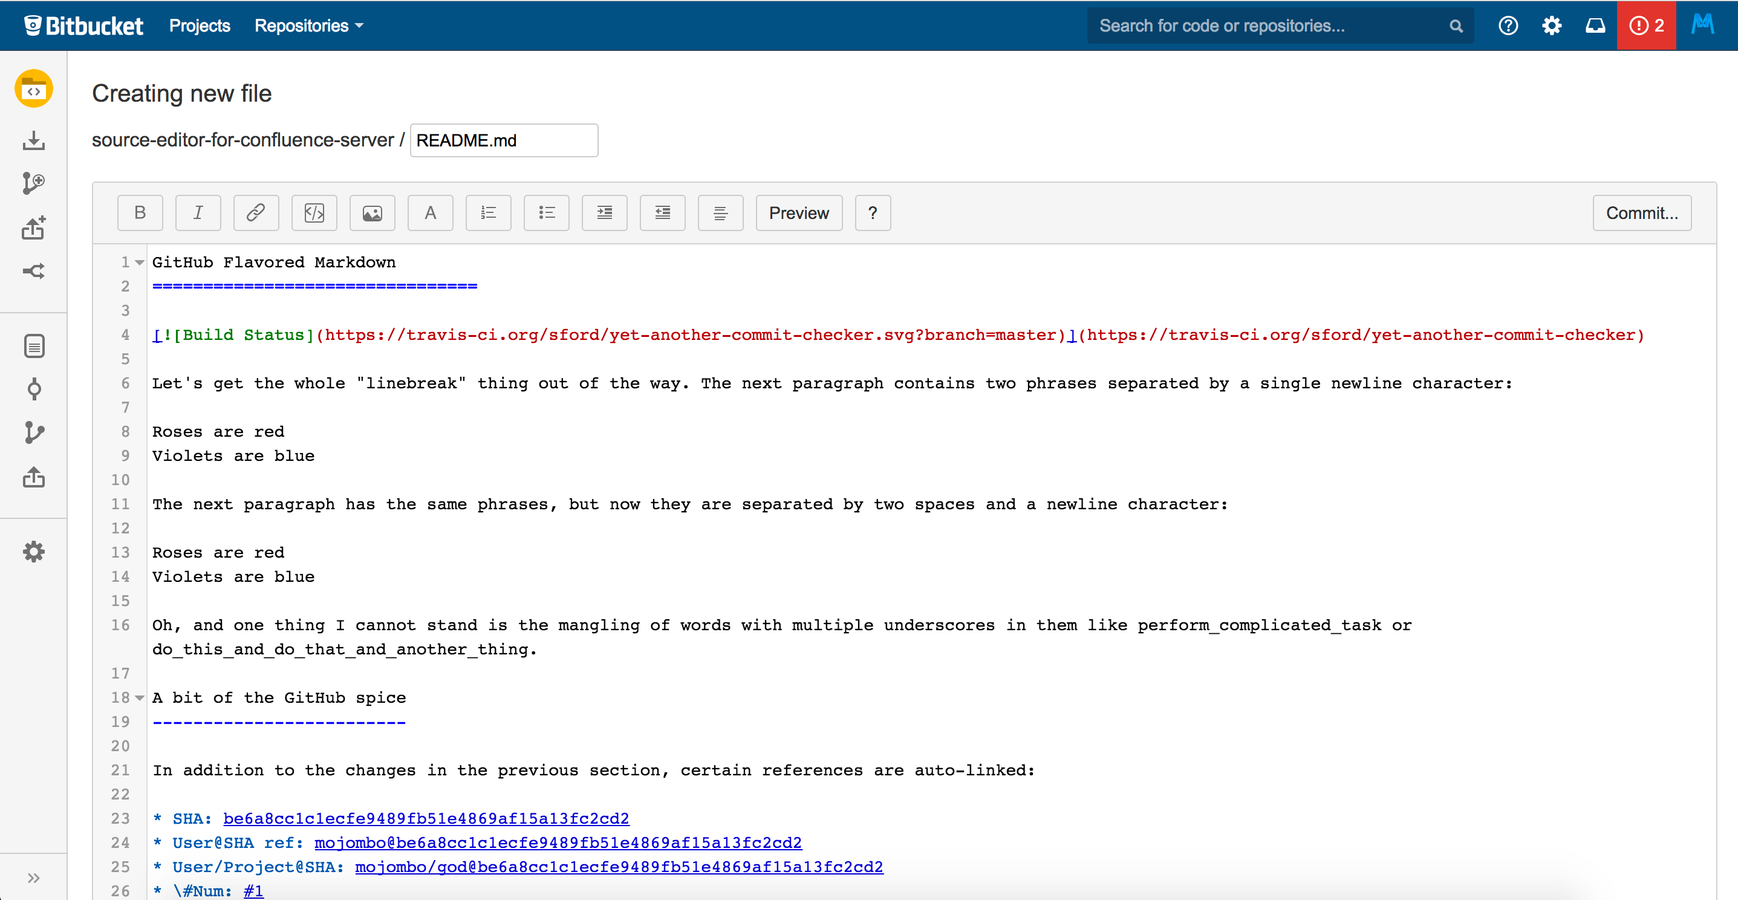Collapse the fold arrow at line 18
Screen dimensions: 1738x900
point(140,698)
